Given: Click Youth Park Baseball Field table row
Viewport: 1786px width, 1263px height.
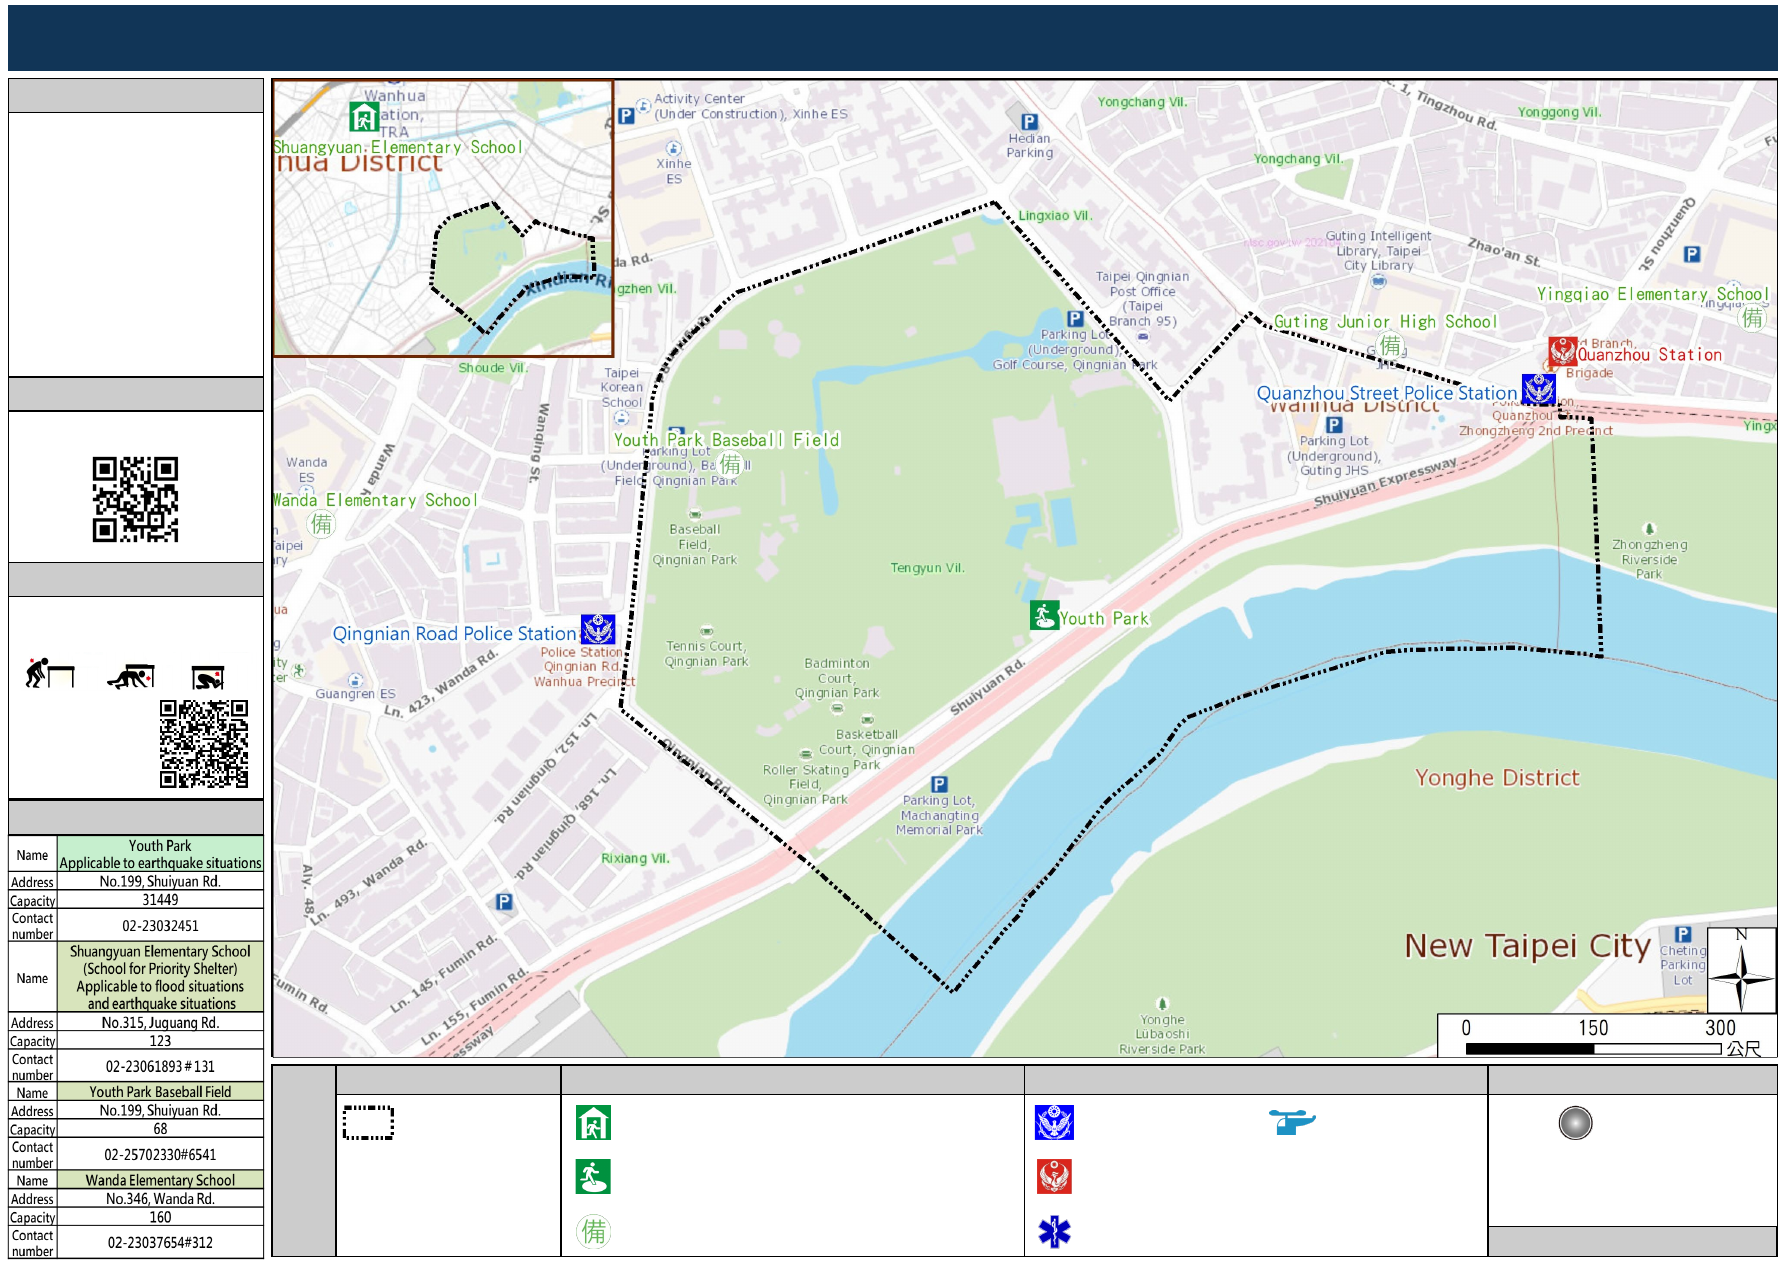Looking at the screenshot, I should (x=136, y=1092).
